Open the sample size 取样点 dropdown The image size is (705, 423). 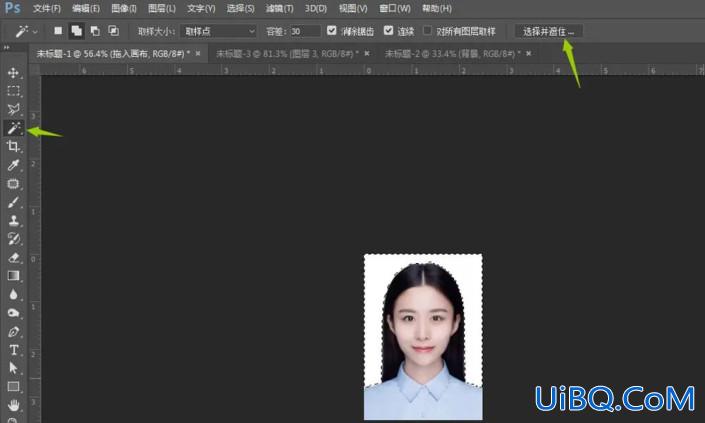tap(219, 31)
